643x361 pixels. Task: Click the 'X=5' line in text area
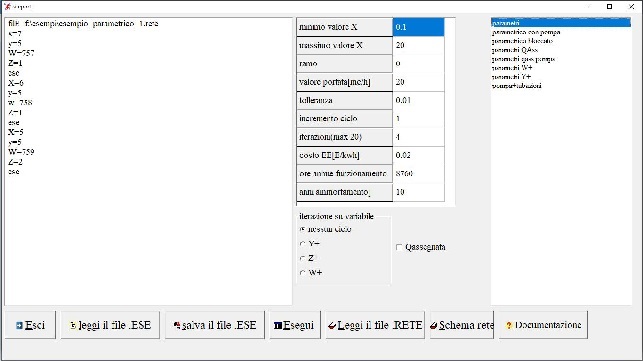[x=16, y=132]
